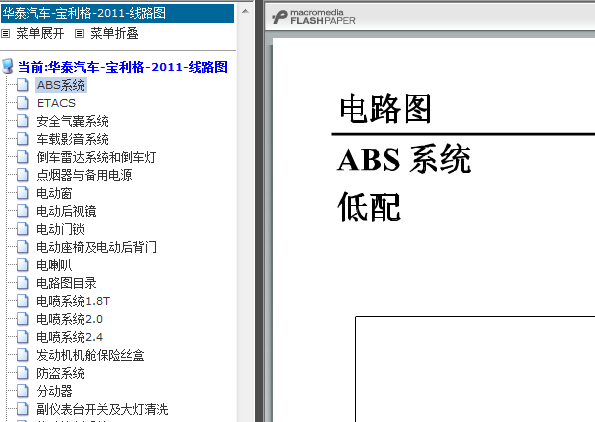
Task: Click the document icon next to 电喇叭
Action: (x=23, y=265)
